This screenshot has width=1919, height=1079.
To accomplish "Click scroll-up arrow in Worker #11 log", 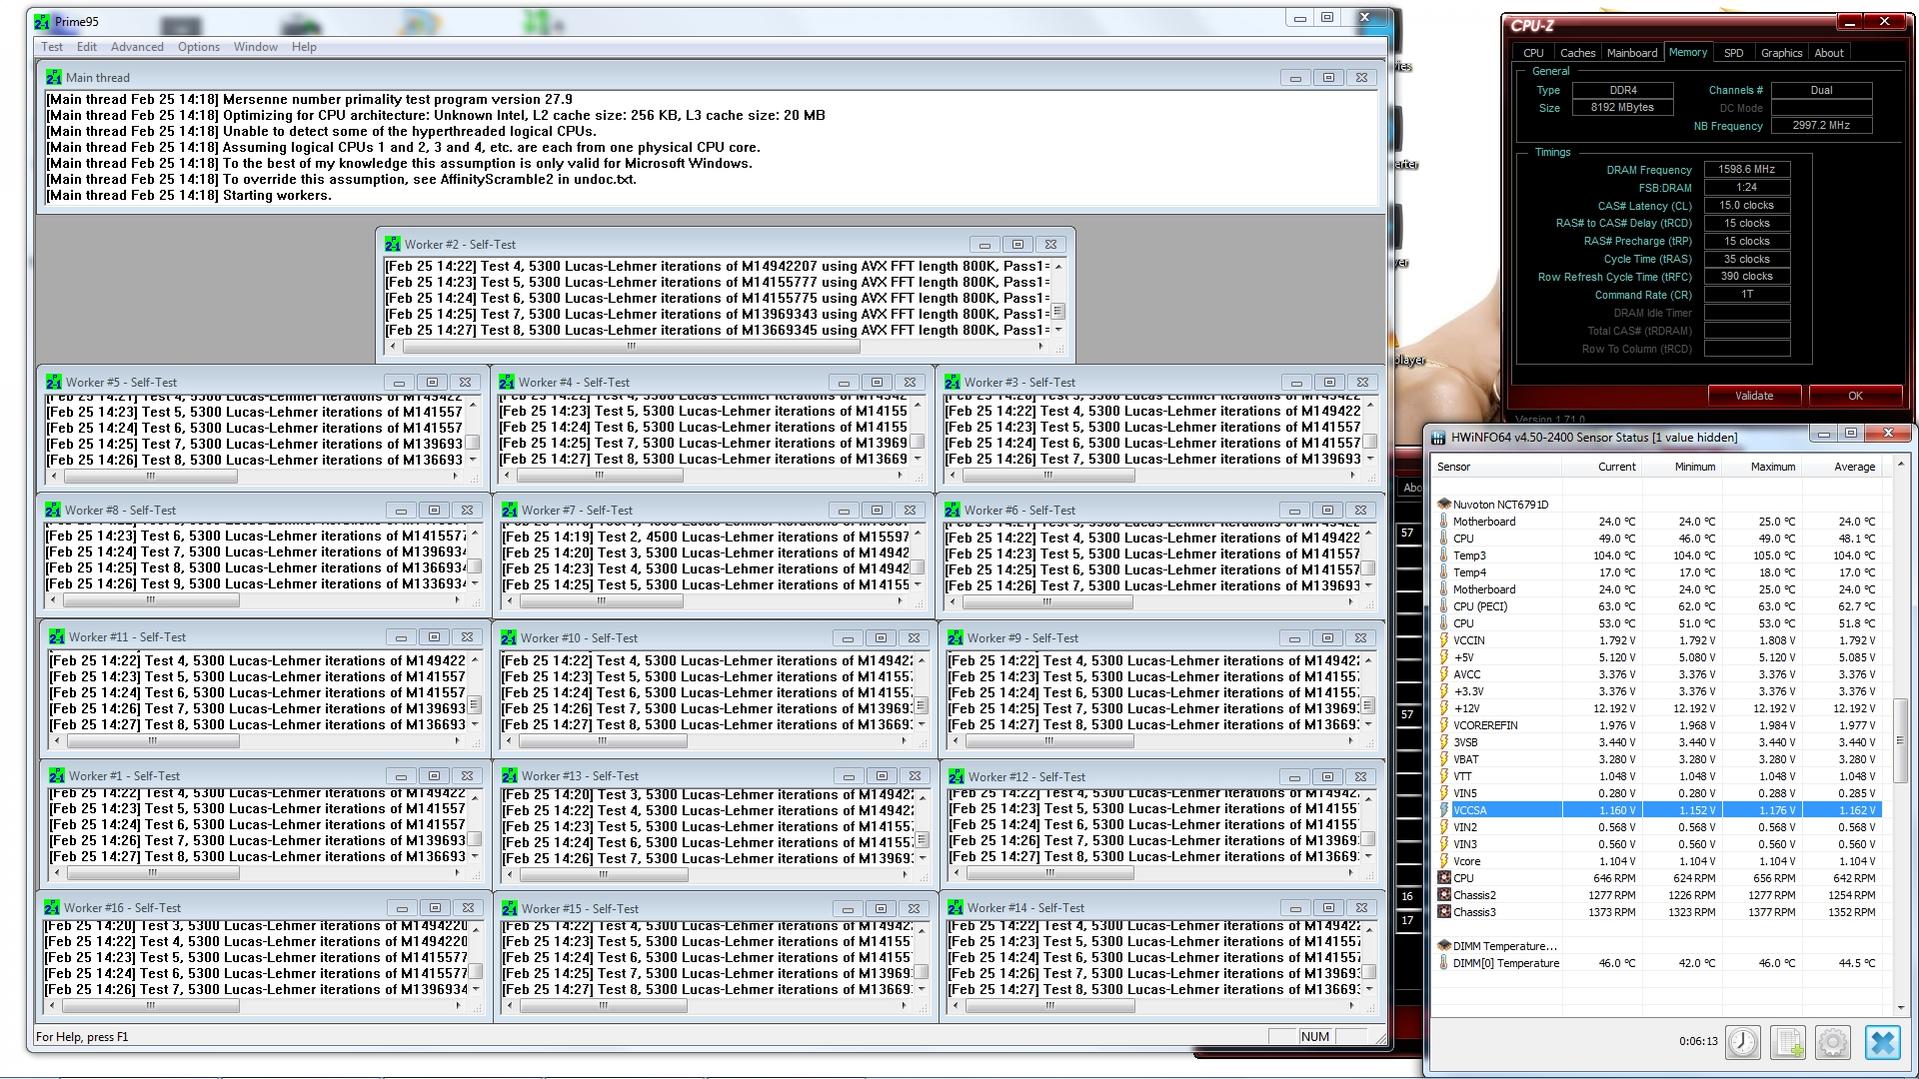I will click(474, 660).
